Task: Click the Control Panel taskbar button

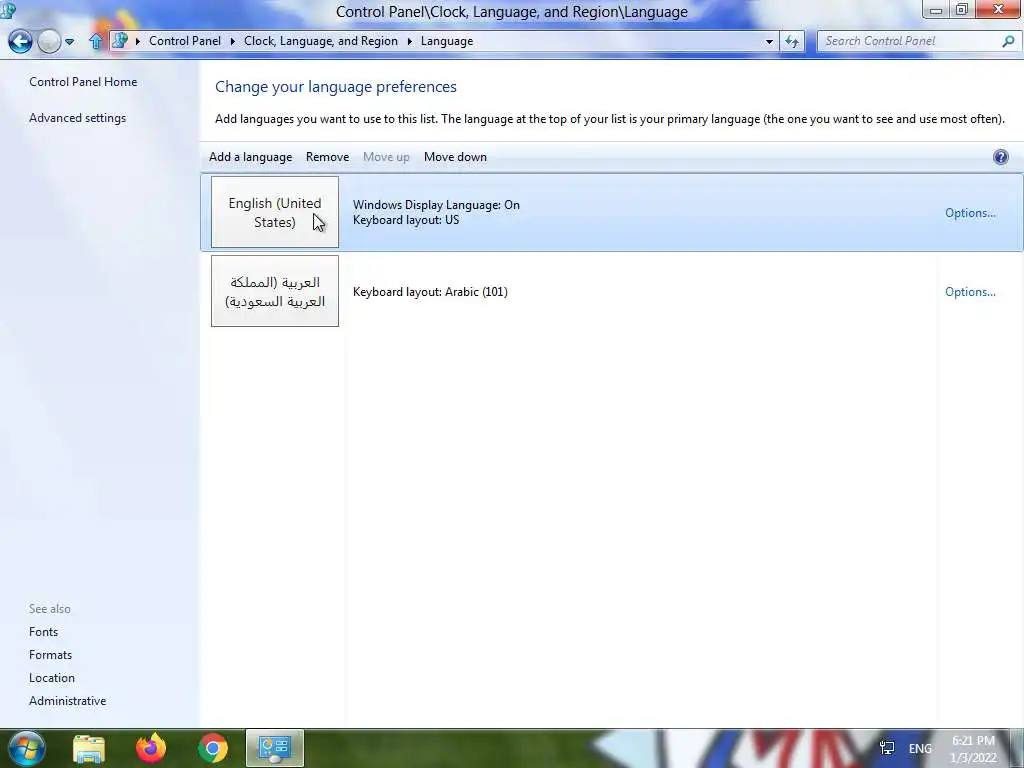Action: tap(274, 748)
